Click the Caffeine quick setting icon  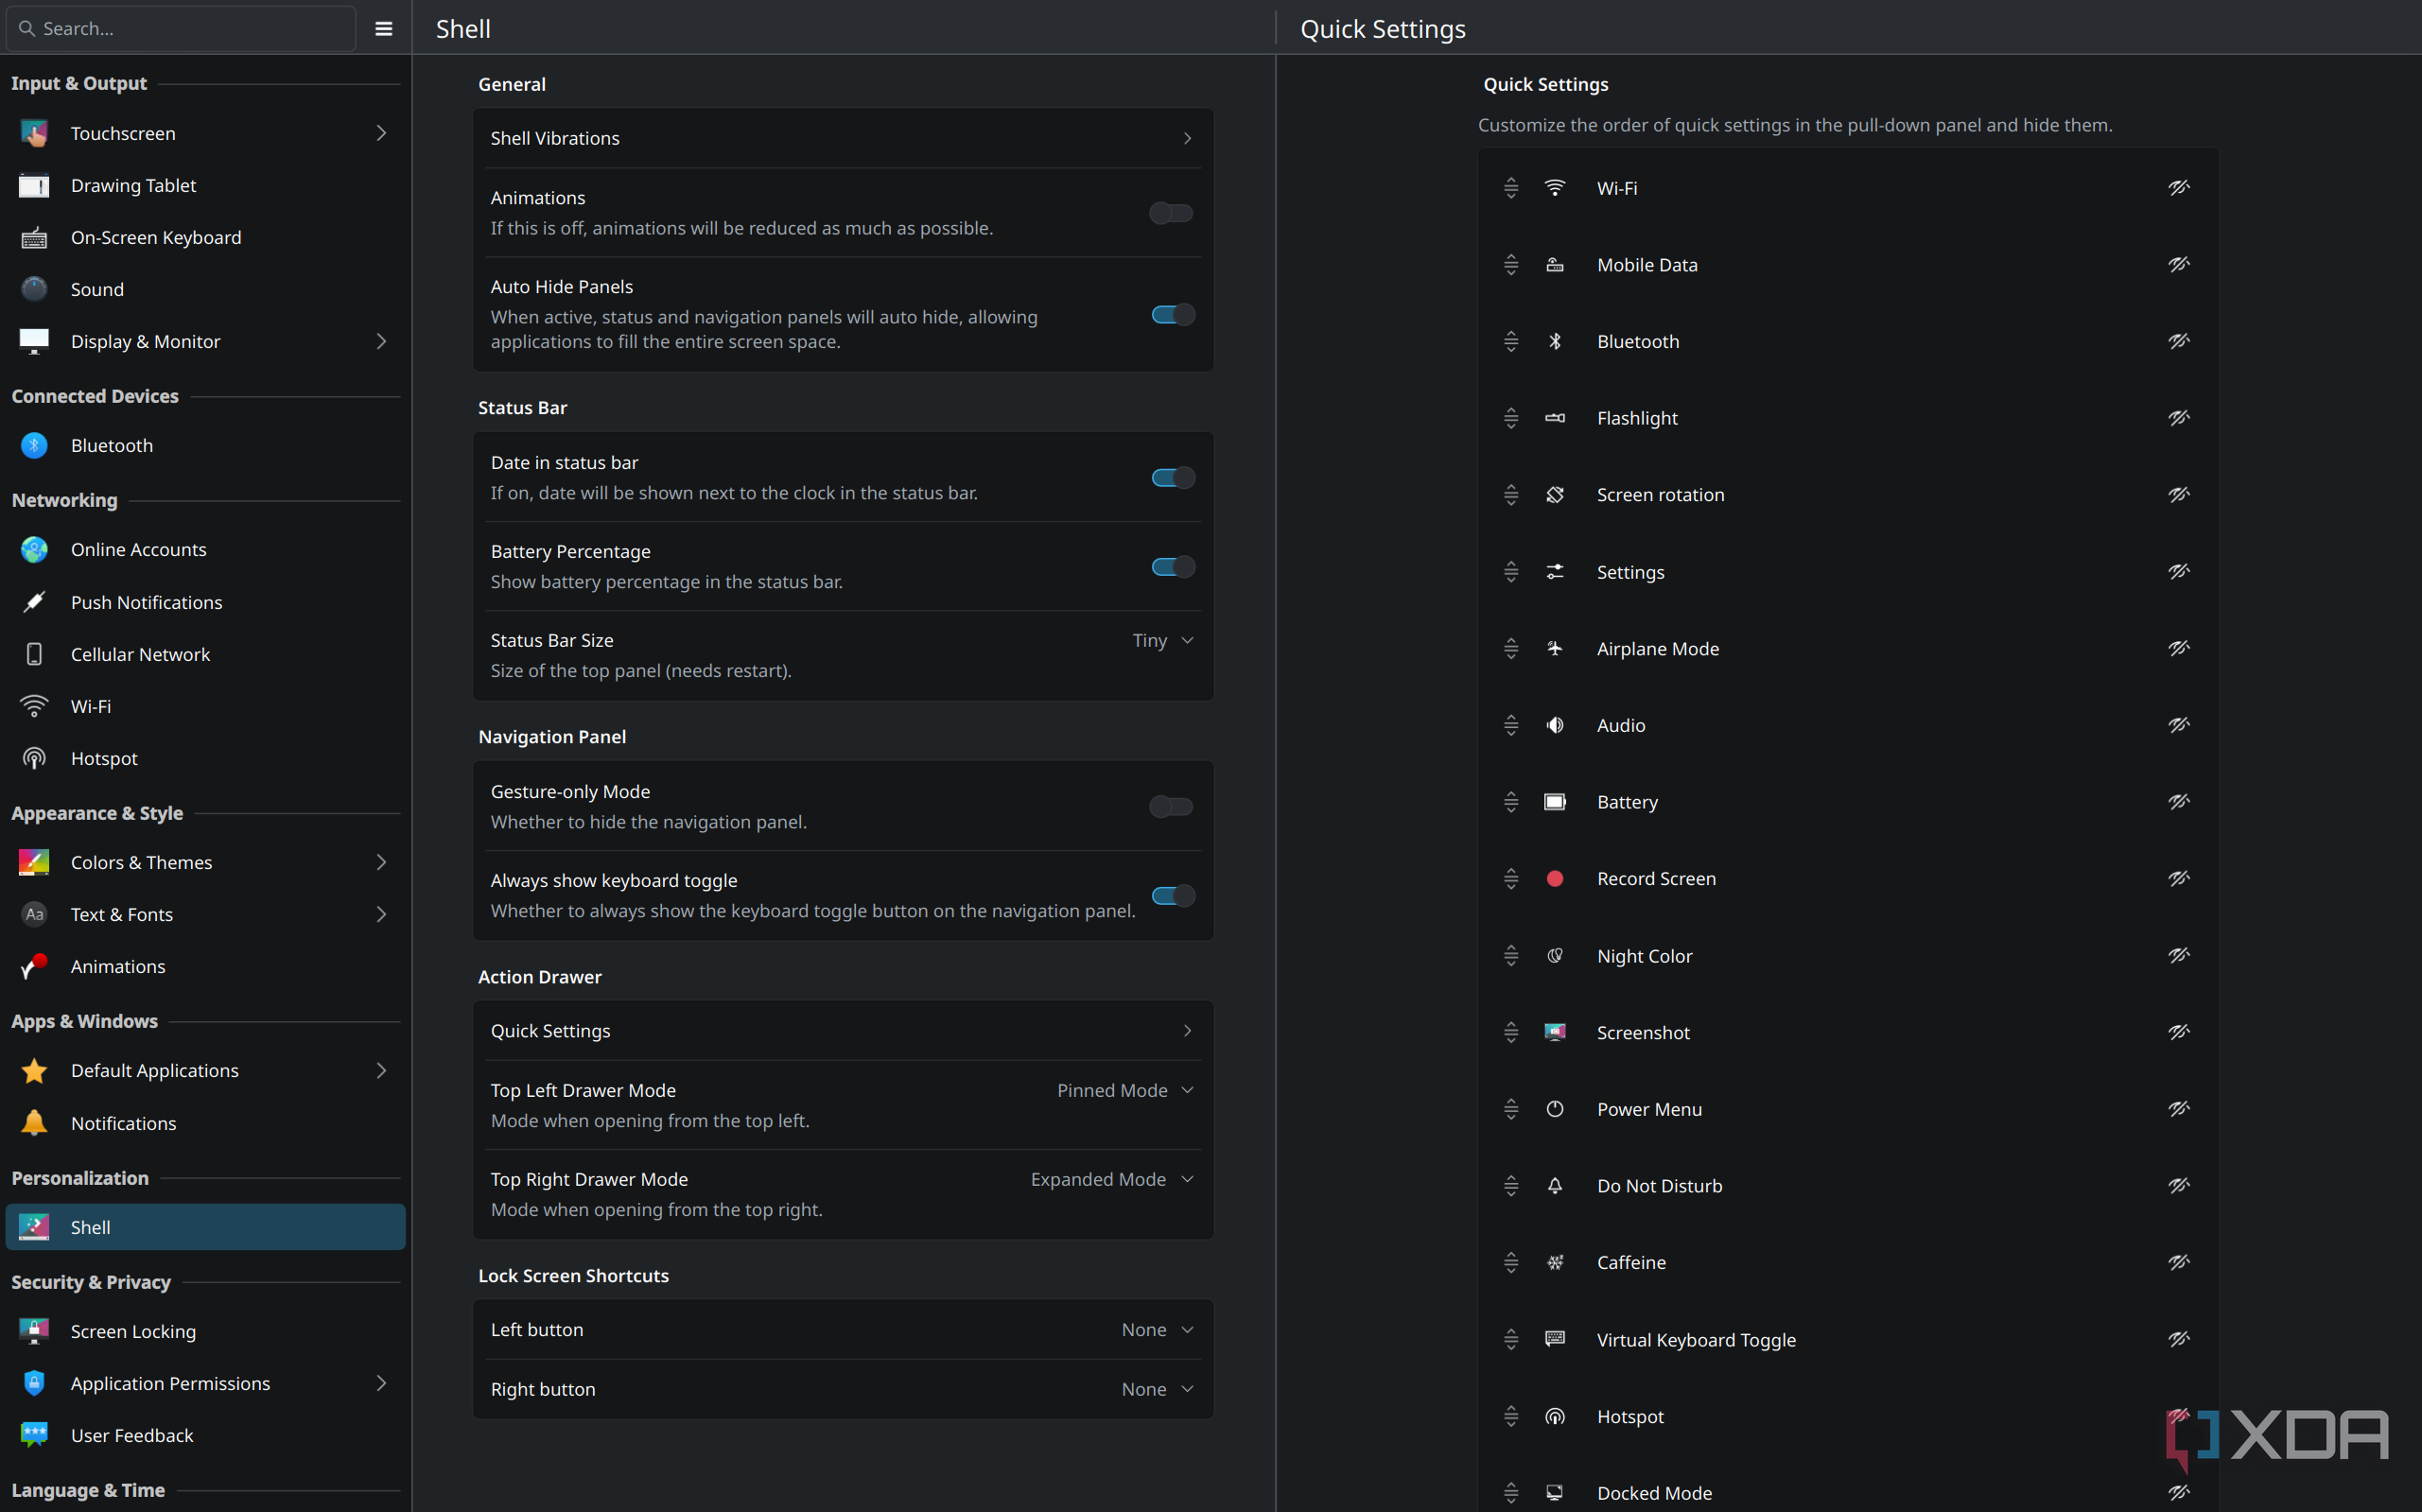click(x=1555, y=1262)
